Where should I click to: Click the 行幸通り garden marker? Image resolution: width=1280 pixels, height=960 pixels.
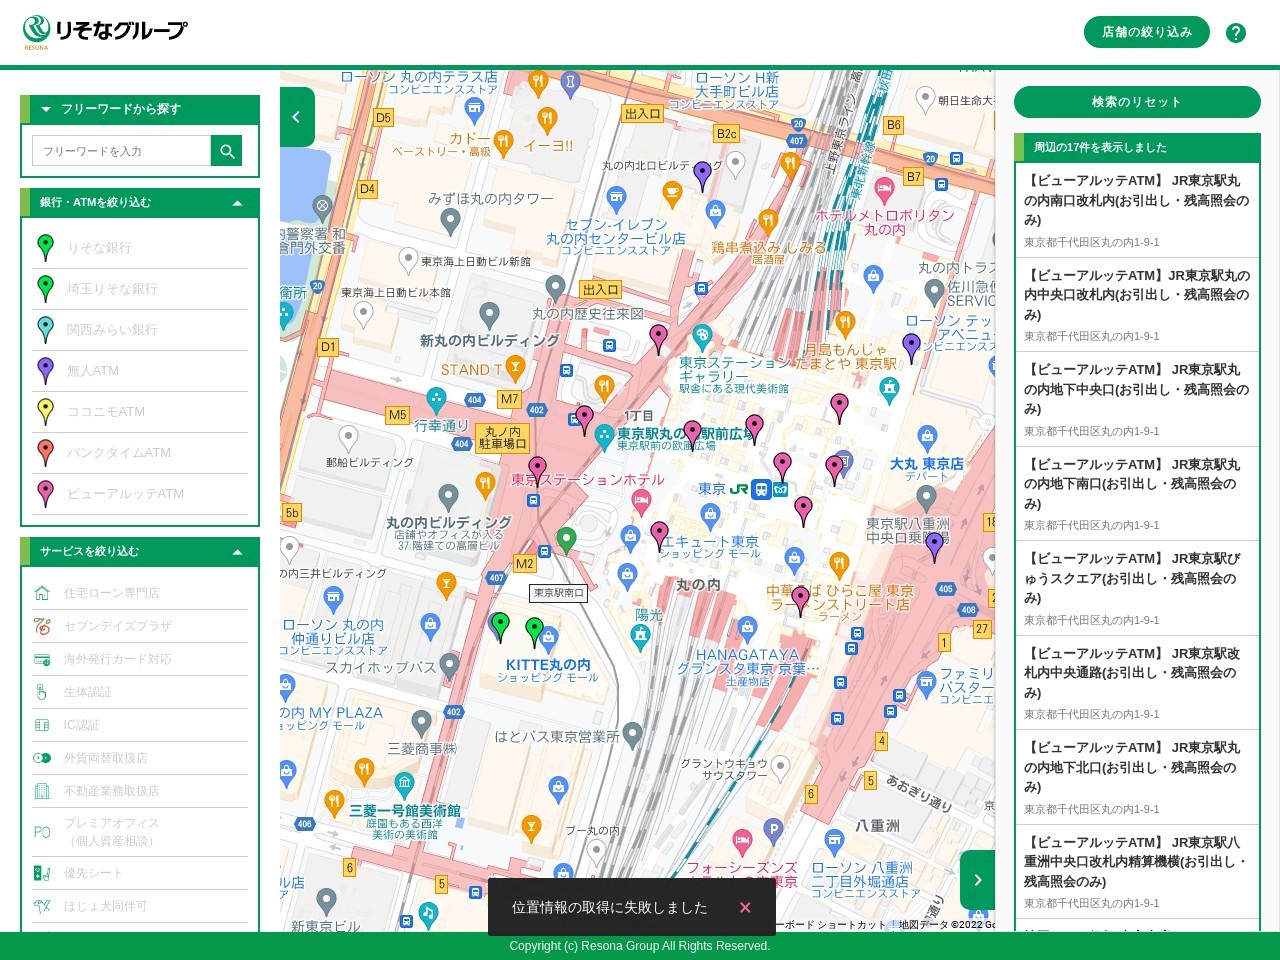pyautogui.click(x=437, y=400)
